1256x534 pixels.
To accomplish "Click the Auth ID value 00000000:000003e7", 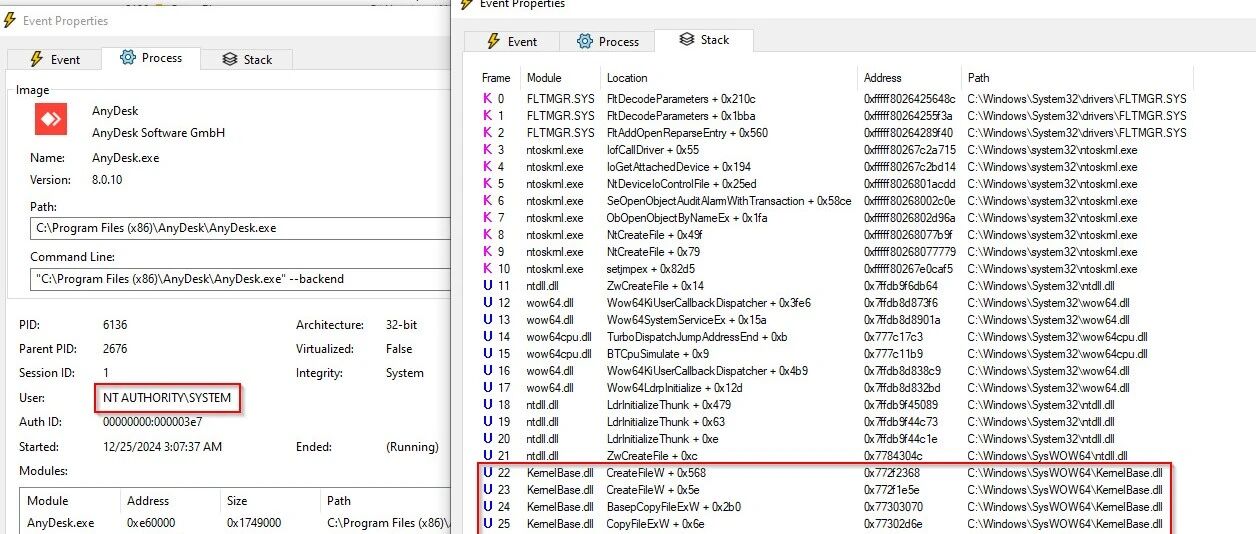I will (x=151, y=422).
